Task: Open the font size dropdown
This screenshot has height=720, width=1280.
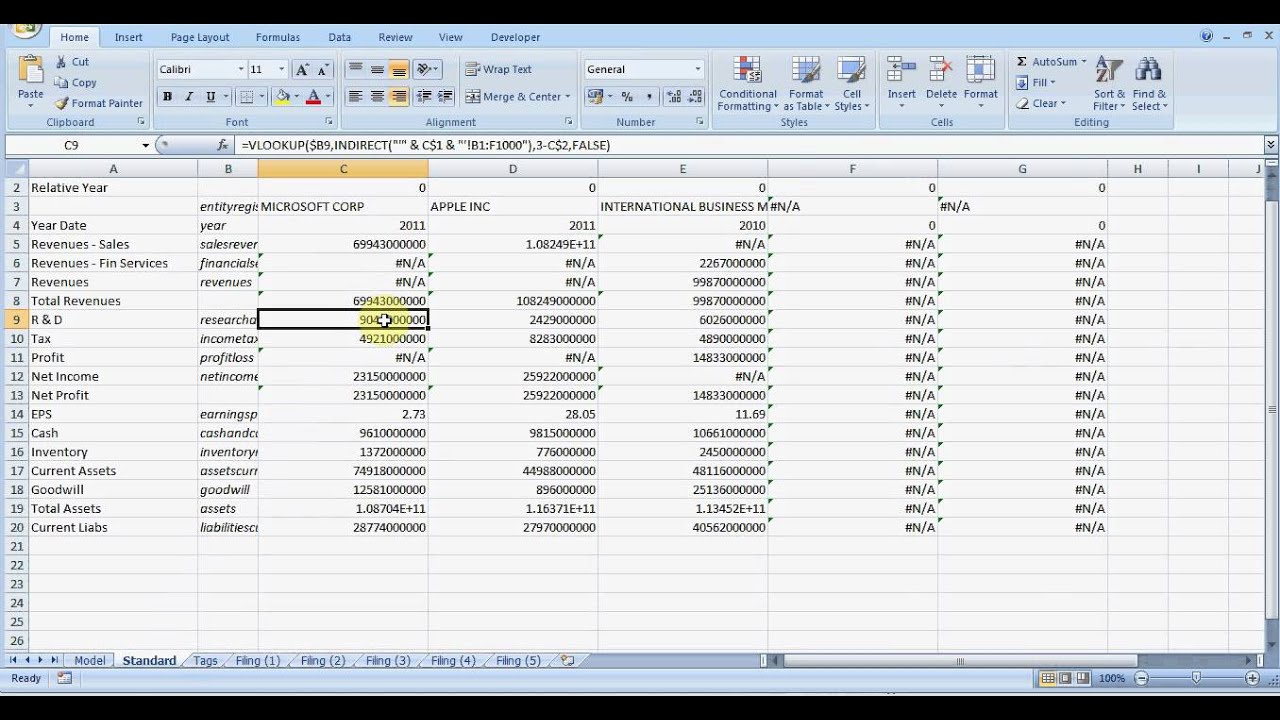Action: [x=281, y=69]
